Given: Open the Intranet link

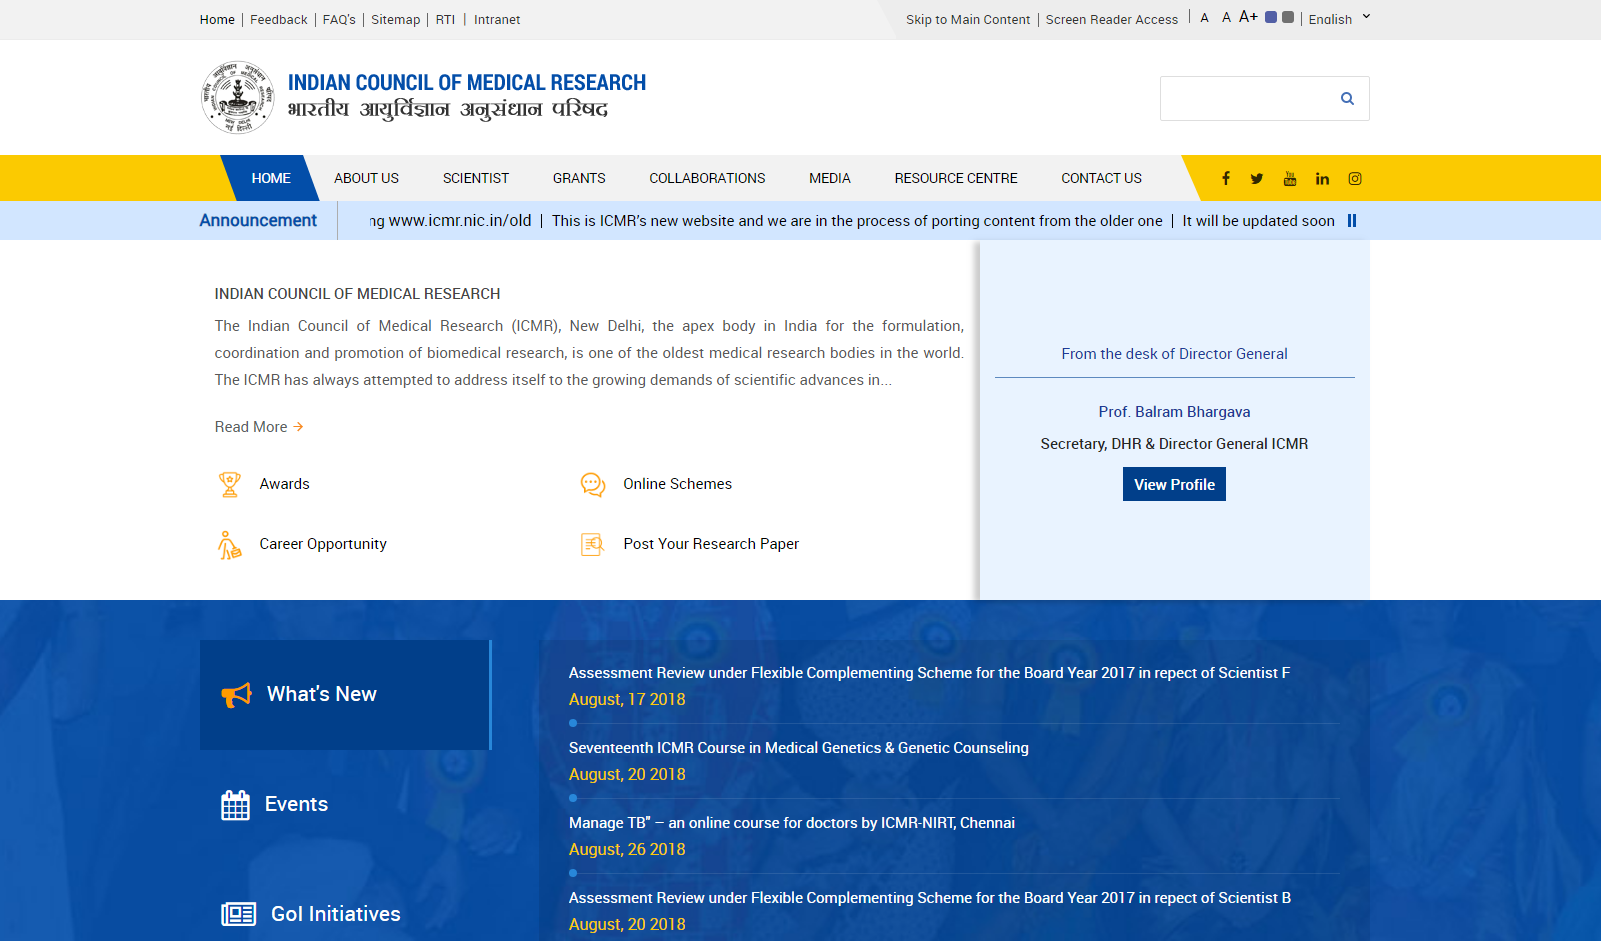Looking at the screenshot, I should pyautogui.click(x=497, y=19).
